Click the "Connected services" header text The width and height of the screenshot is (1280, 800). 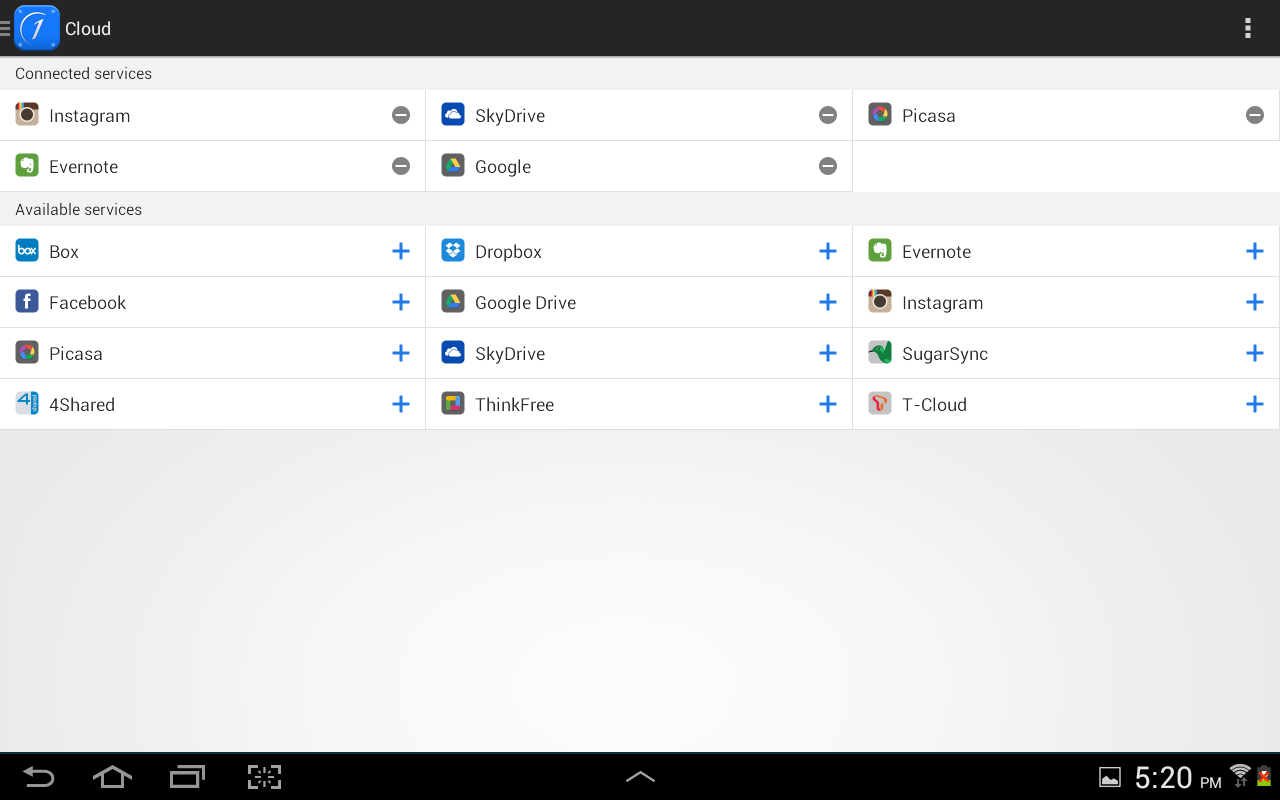pyautogui.click(x=83, y=73)
